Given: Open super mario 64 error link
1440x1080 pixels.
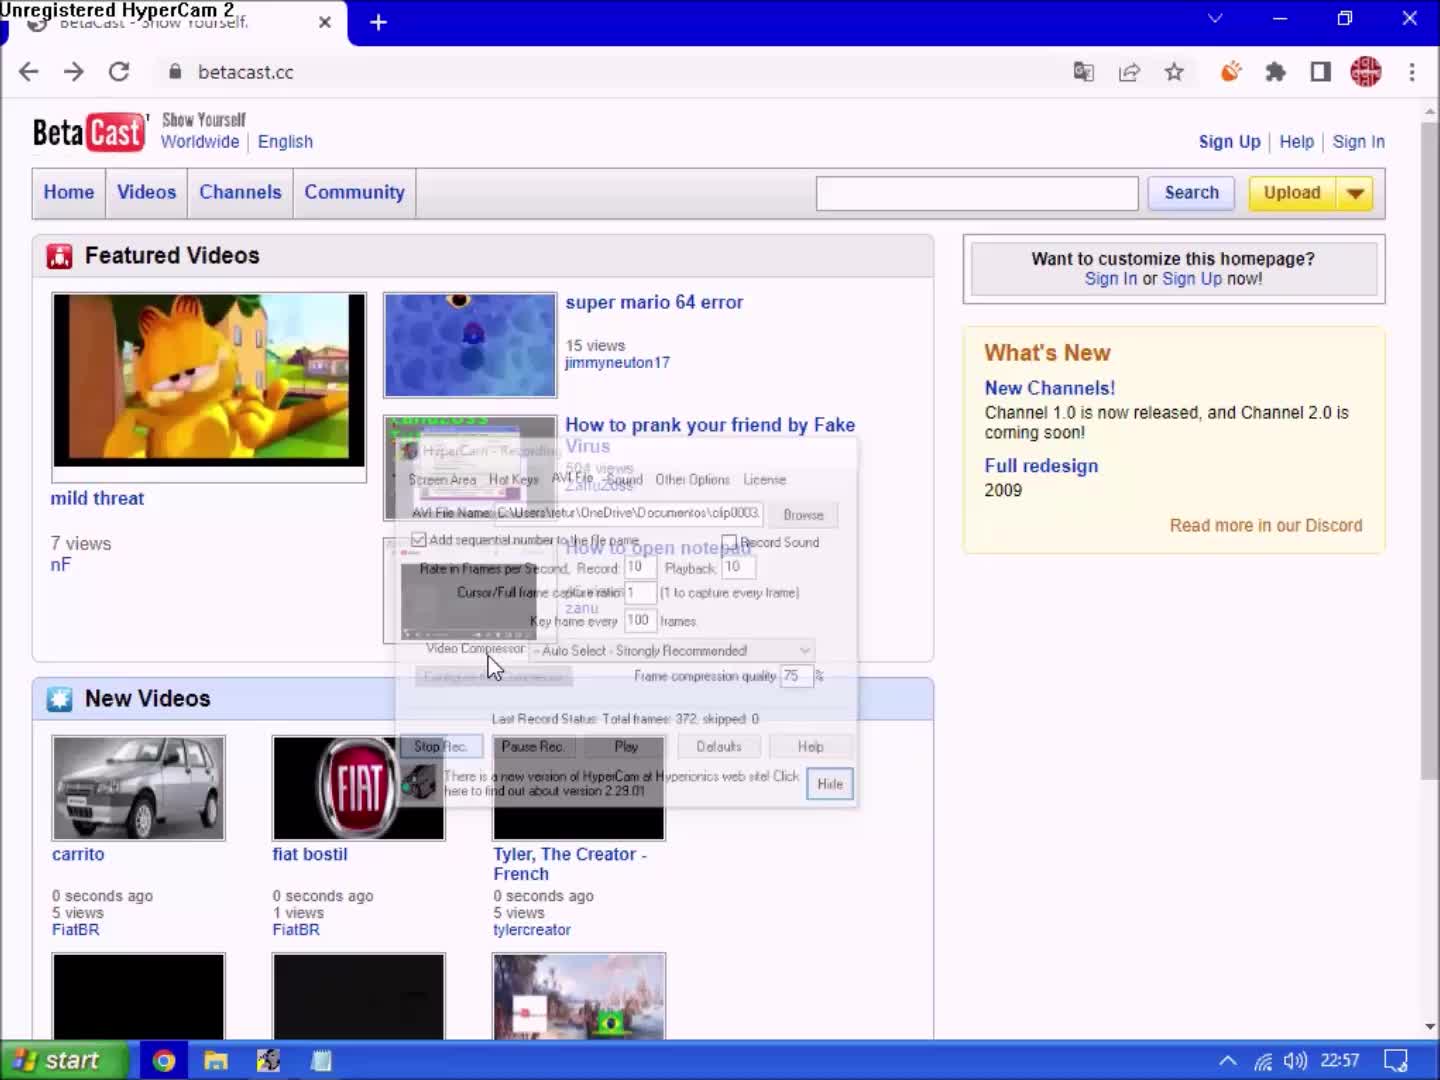Looking at the screenshot, I should point(654,303).
